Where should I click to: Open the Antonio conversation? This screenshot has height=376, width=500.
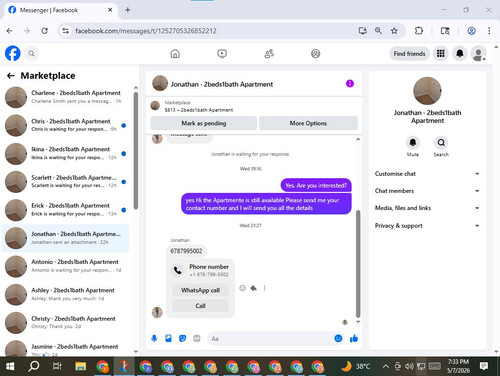(x=65, y=266)
